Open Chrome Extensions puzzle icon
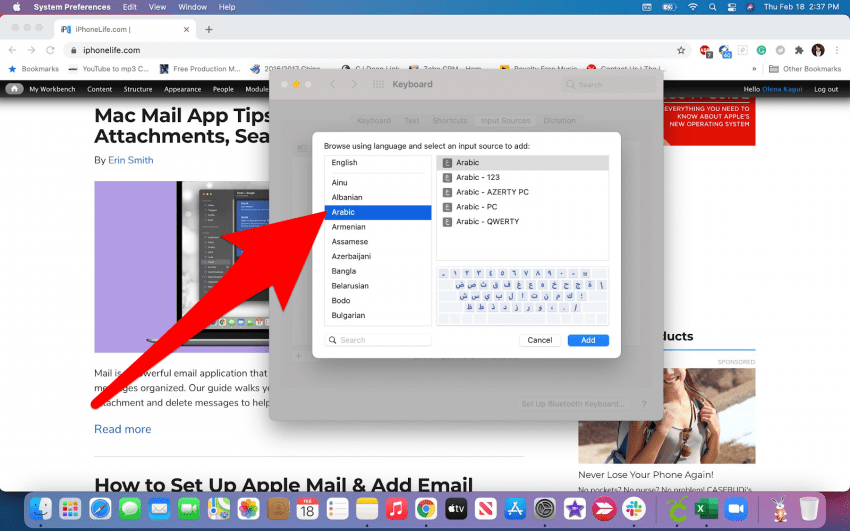850x531 pixels. pyautogui.click(x=799, y=50)
